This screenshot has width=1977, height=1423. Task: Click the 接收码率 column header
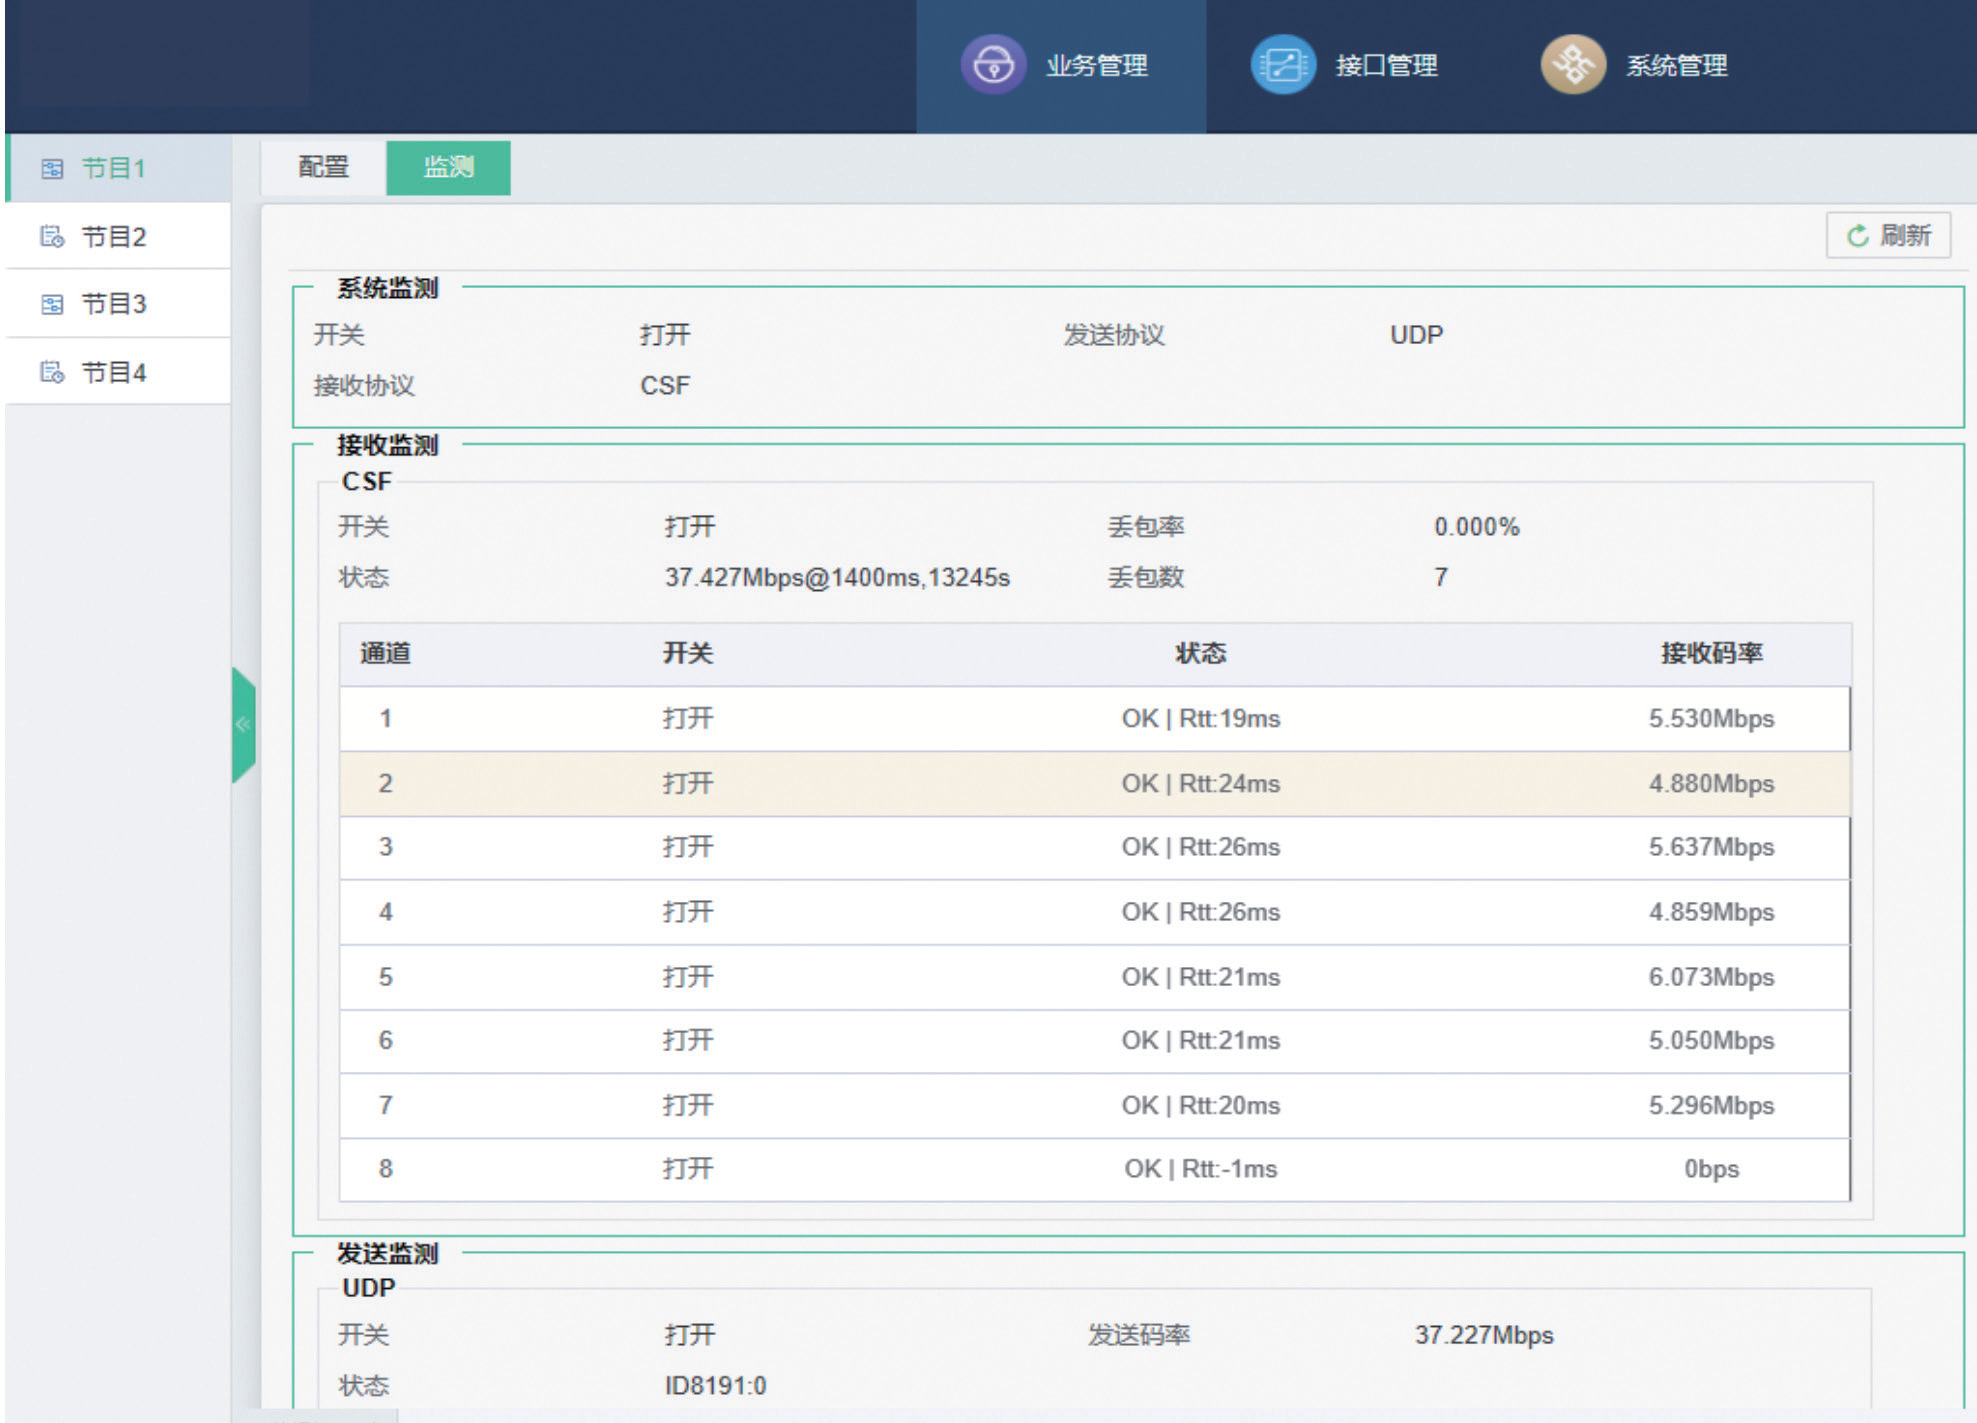1711,654
